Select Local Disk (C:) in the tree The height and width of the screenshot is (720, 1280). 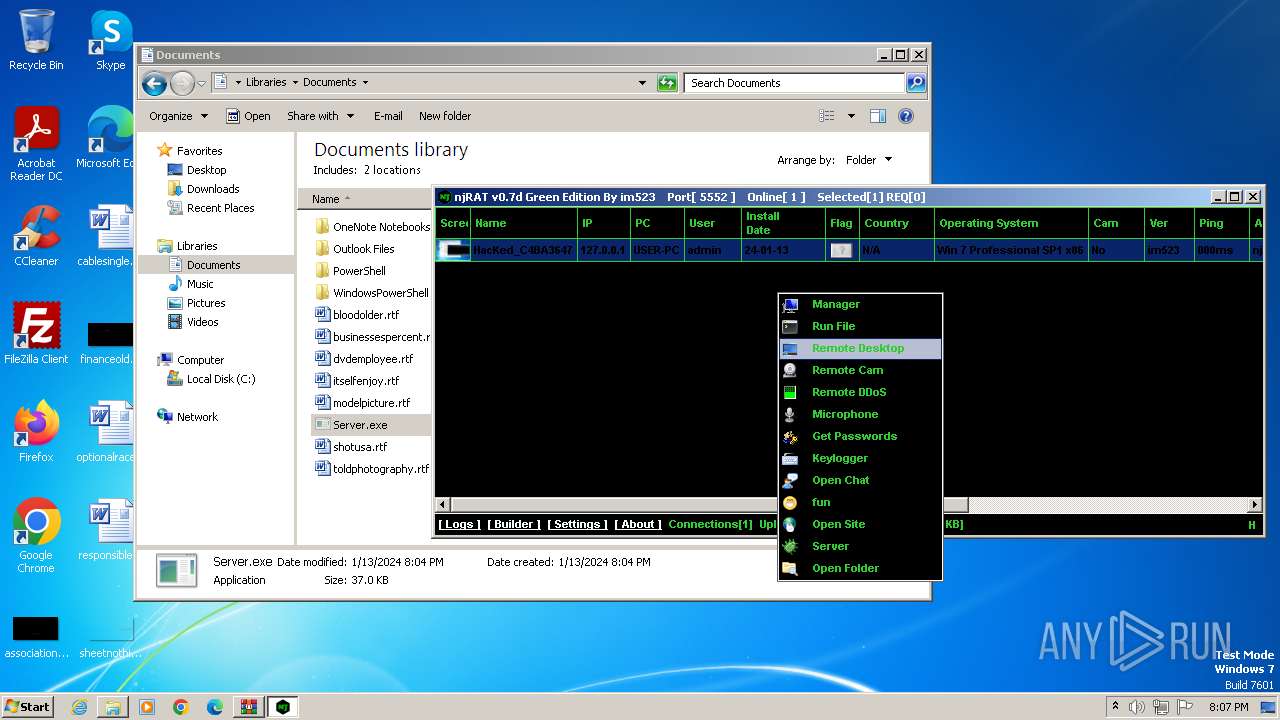tap(221, 379)
